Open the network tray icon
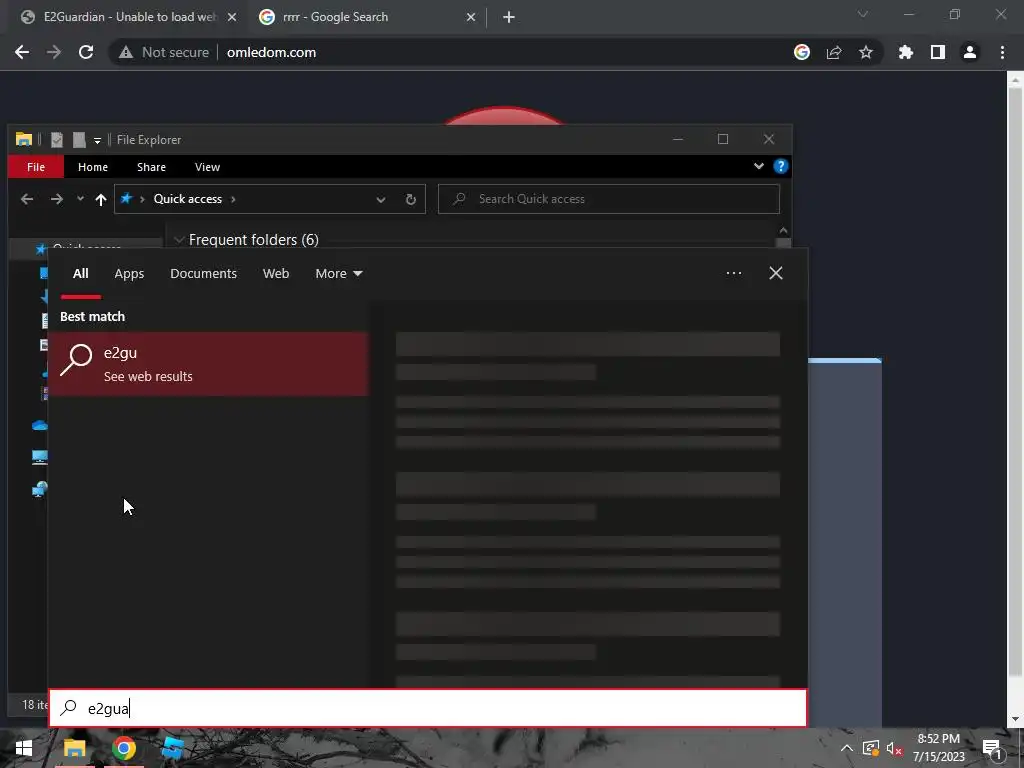1024x768 pixels. (x=871, y=748)
